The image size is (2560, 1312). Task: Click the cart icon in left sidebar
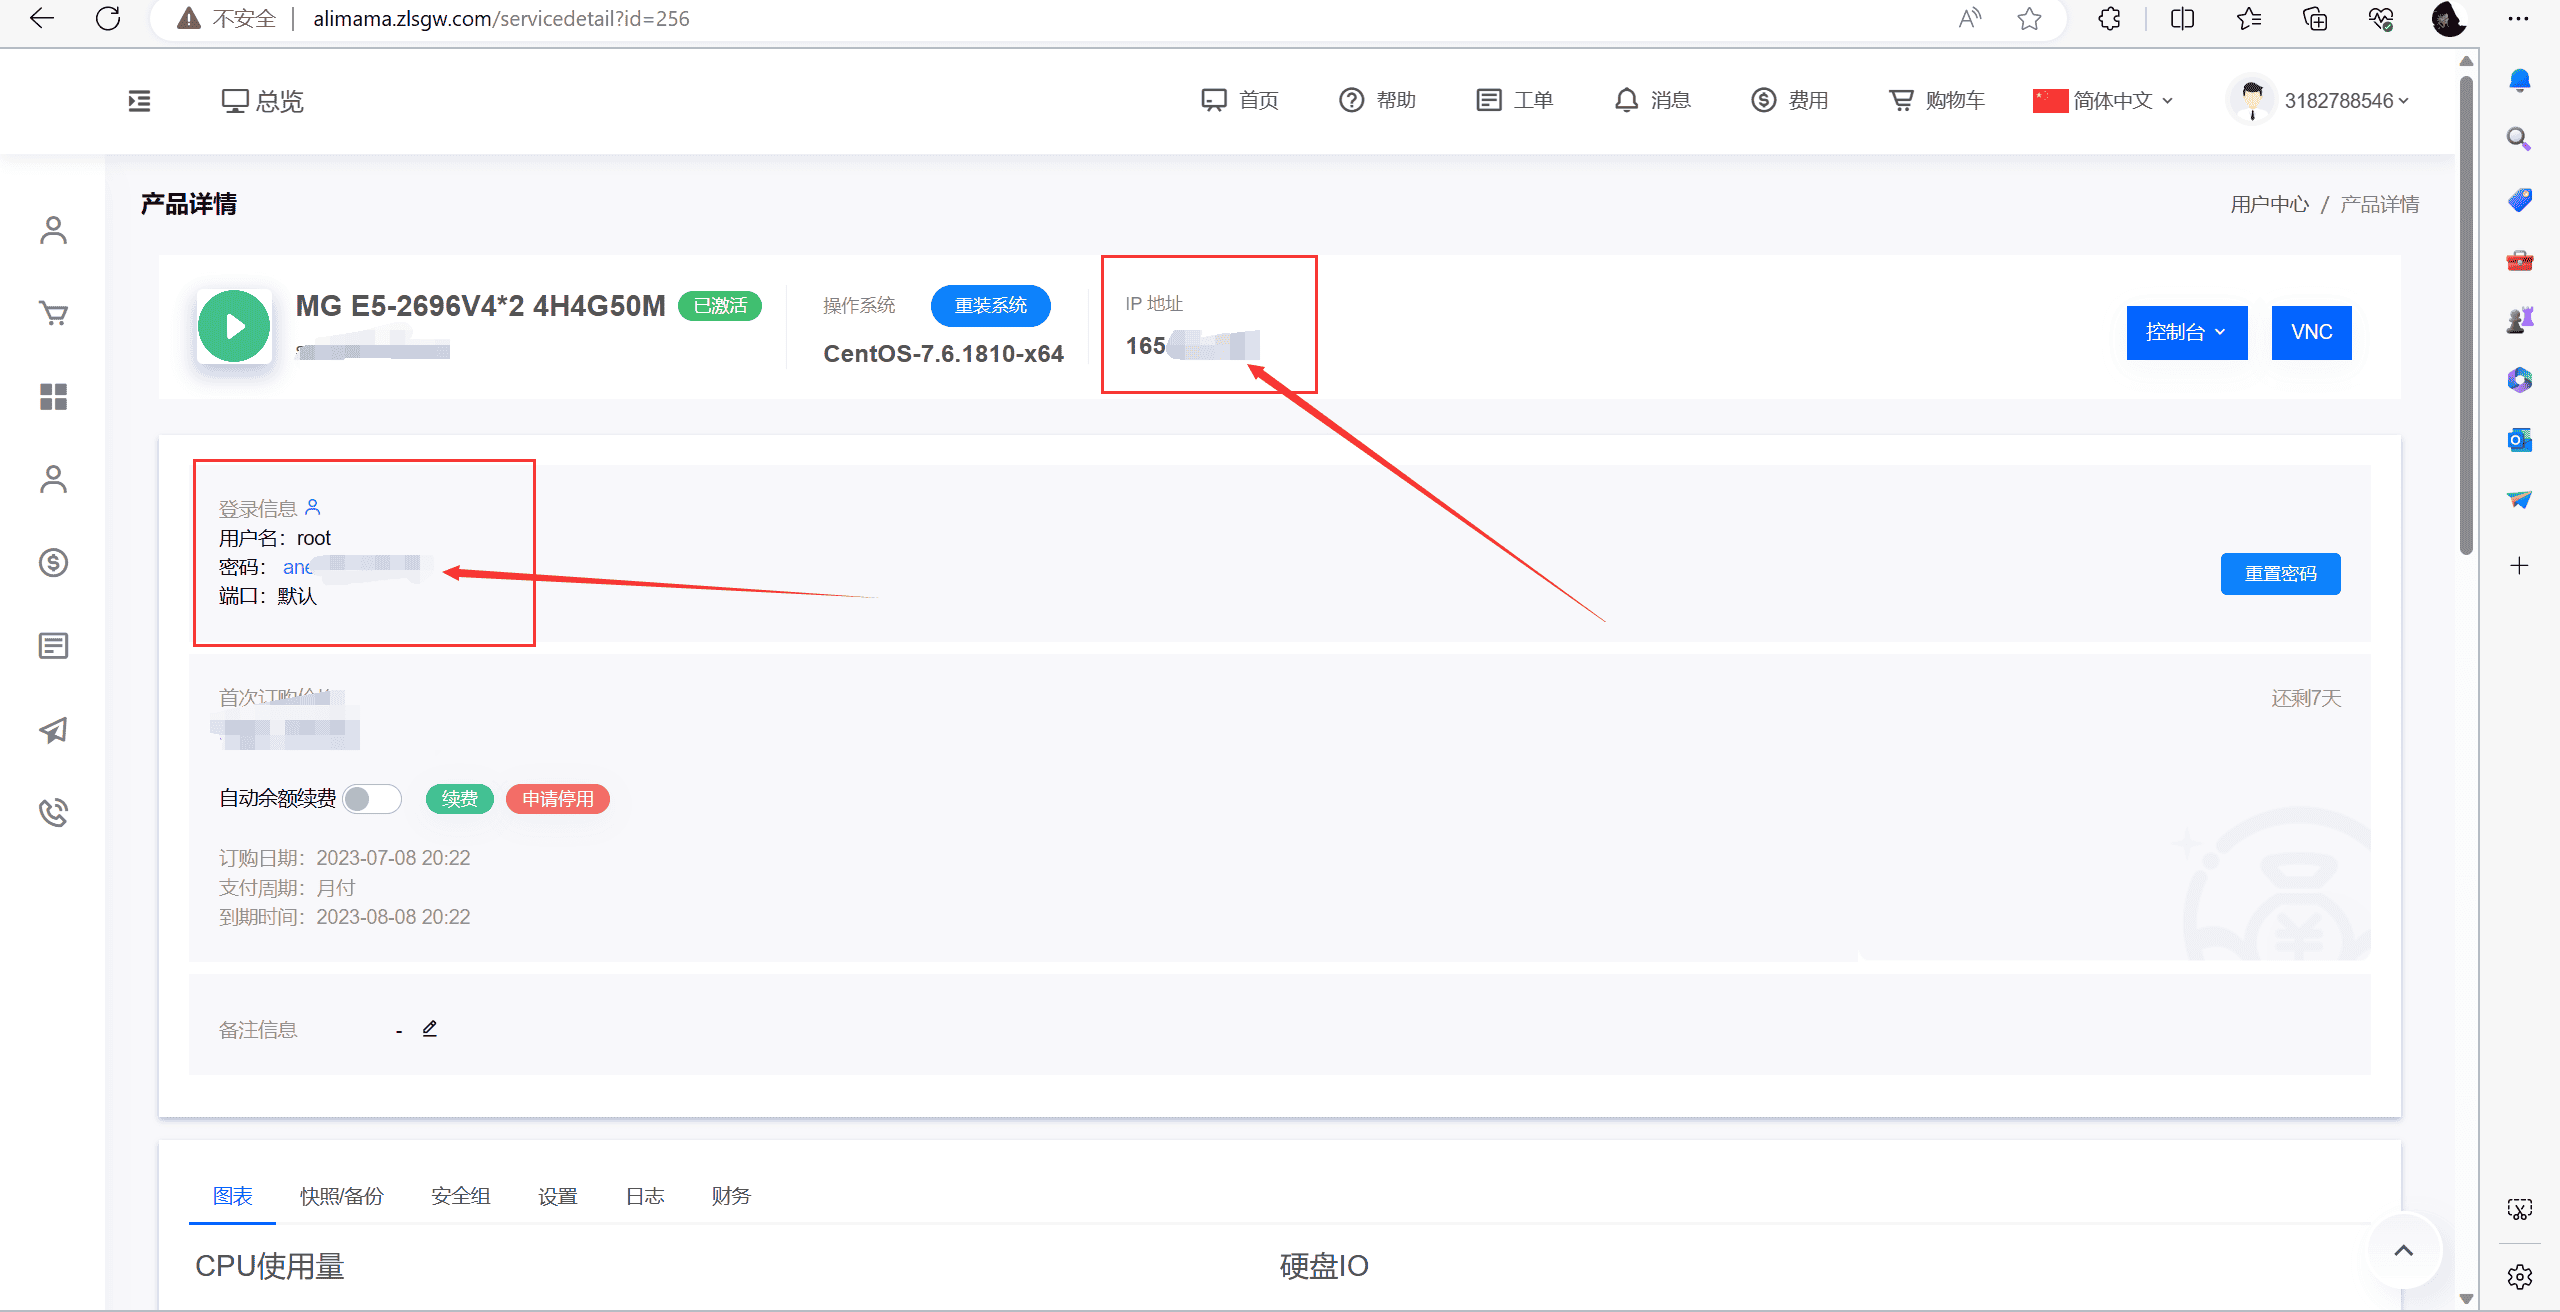click(x=54, y=314)
